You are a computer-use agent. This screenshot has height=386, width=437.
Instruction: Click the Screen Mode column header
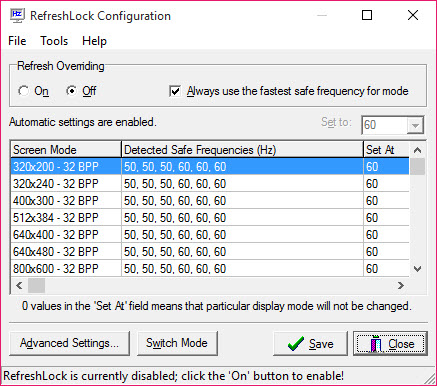[x=66, y=150]
